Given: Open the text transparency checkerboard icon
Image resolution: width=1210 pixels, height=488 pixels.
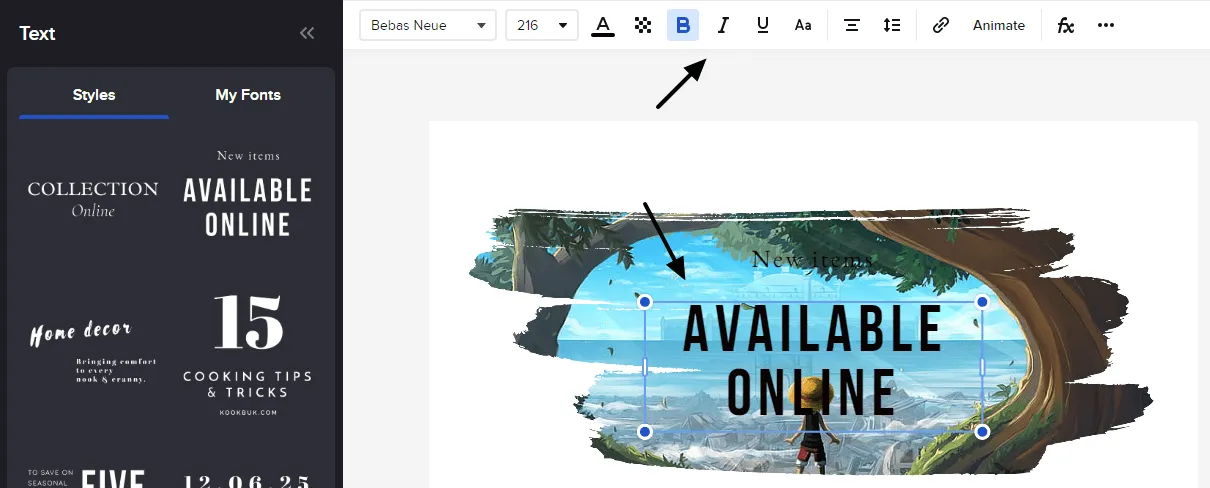Looking at the screenshot, I should pos(643,25).
